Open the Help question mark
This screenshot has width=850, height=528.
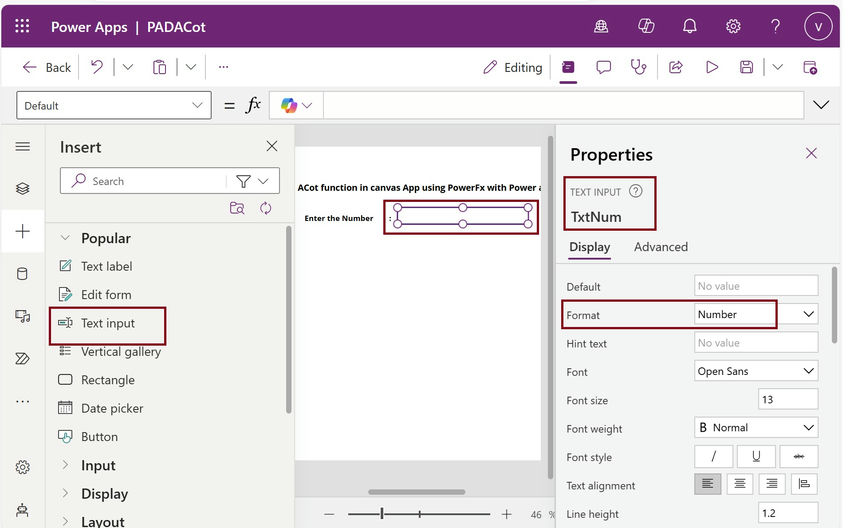[776, 26]
